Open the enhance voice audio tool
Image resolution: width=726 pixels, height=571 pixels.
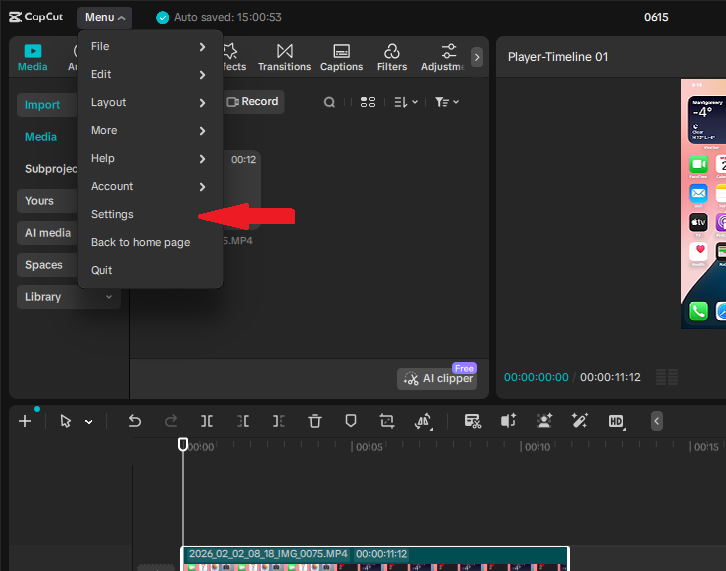(508, 421)
